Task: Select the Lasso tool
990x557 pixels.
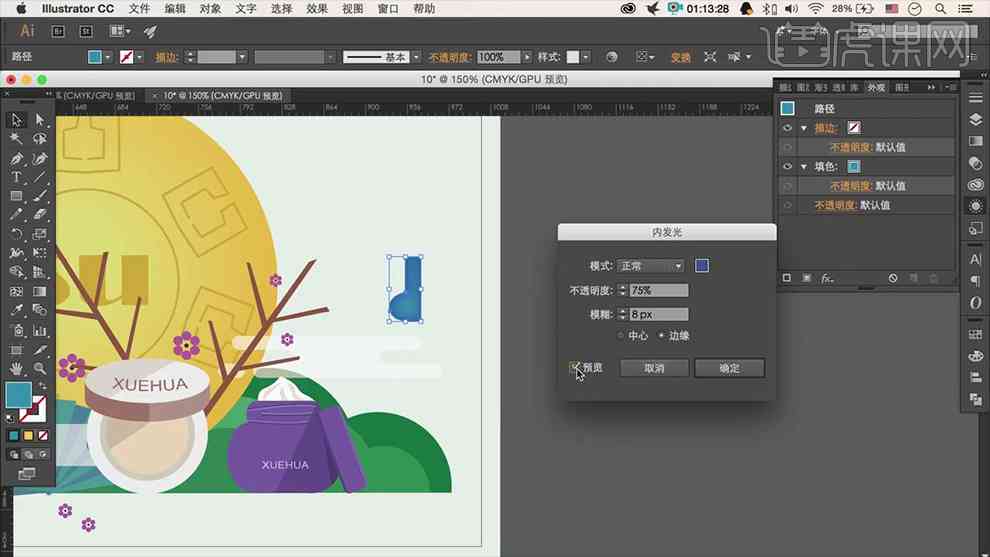Action: 40,138
